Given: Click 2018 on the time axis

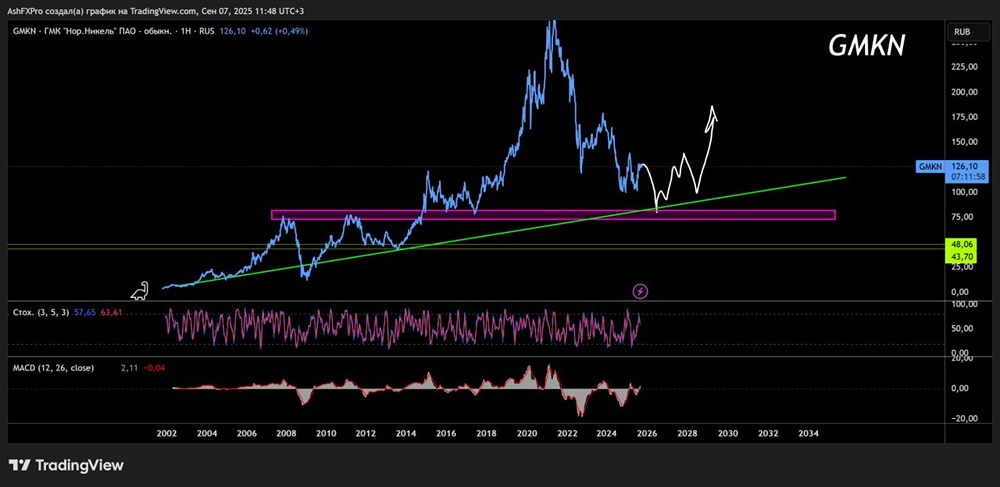Looking at the screenshot, I should point(486,433).
